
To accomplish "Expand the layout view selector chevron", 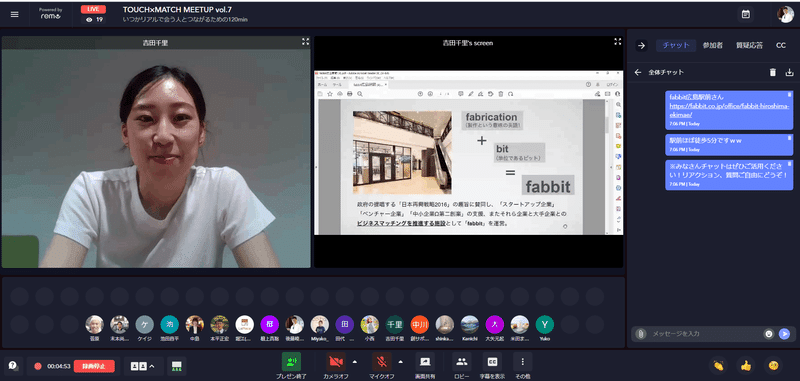I will [x=152, y=366].
